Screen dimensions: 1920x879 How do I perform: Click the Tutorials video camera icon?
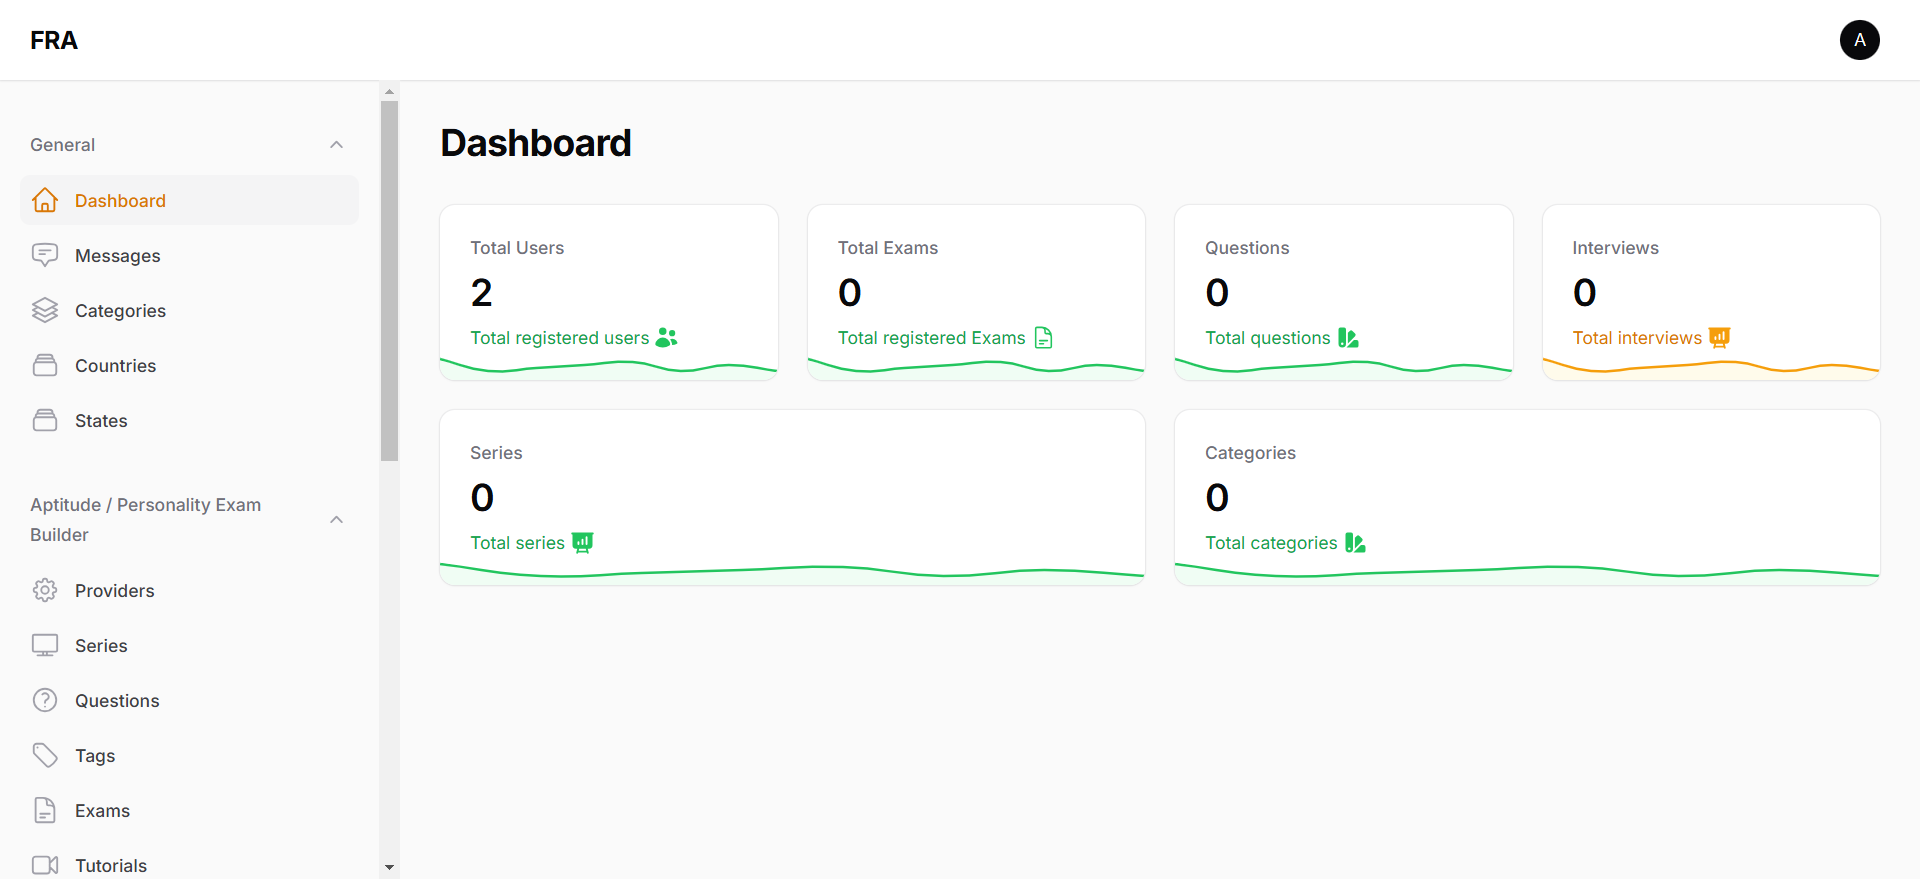click(45, 866)
